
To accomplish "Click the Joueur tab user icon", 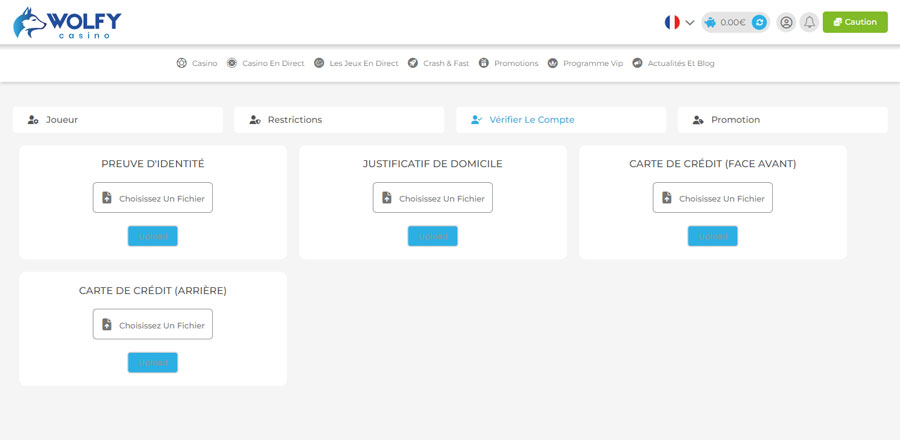I will pyautogui.click(x=33, y=120).
